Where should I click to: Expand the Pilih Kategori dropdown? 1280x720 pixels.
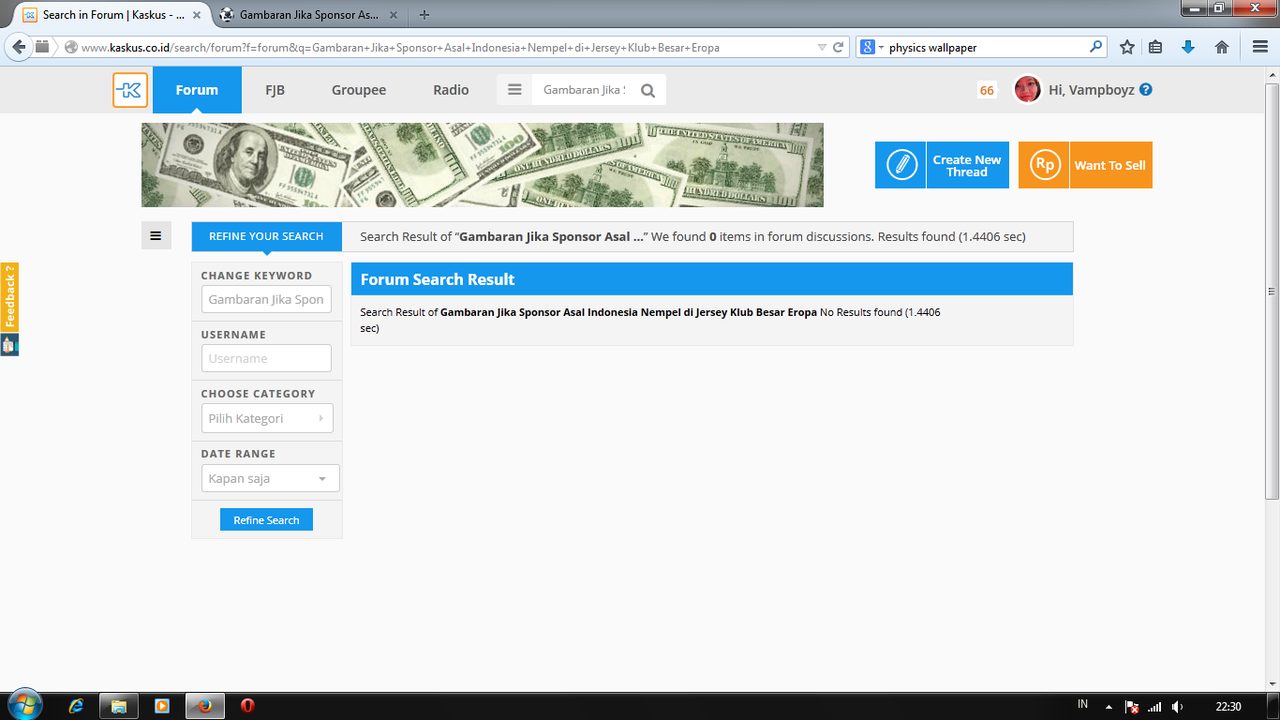(x=267, y=418)
